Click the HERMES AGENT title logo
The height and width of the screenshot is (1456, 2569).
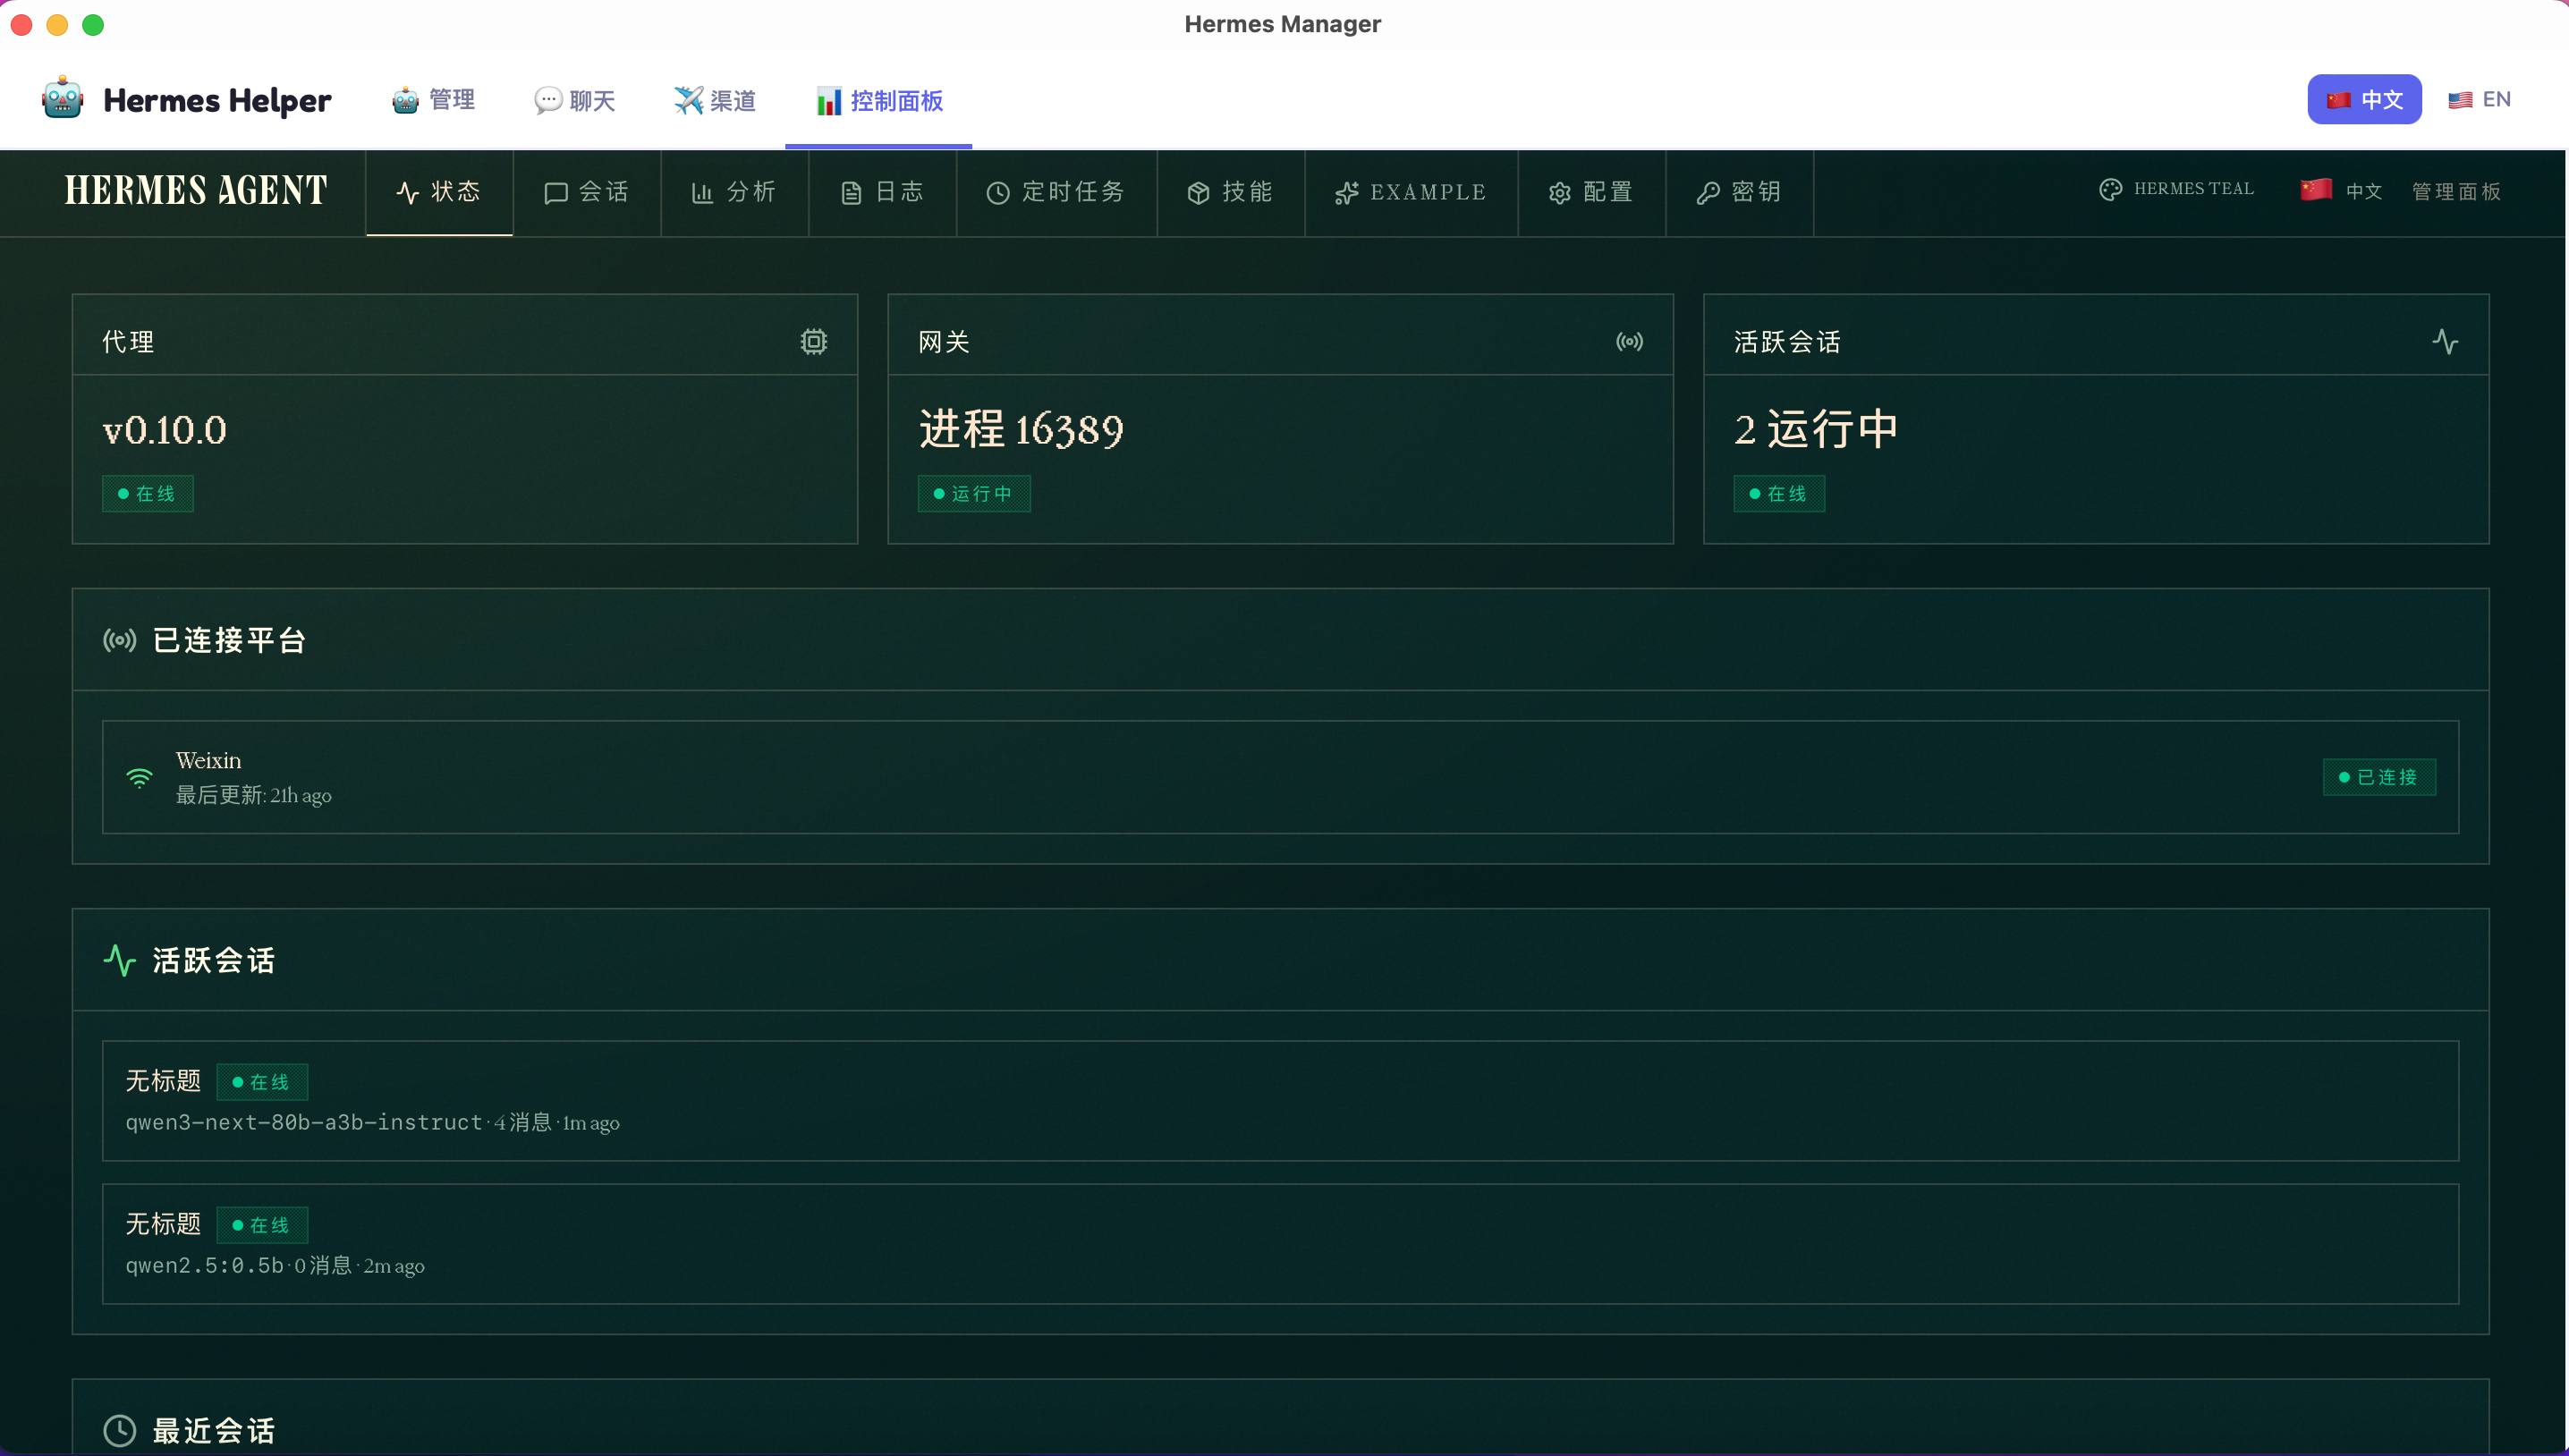[196, 190]
